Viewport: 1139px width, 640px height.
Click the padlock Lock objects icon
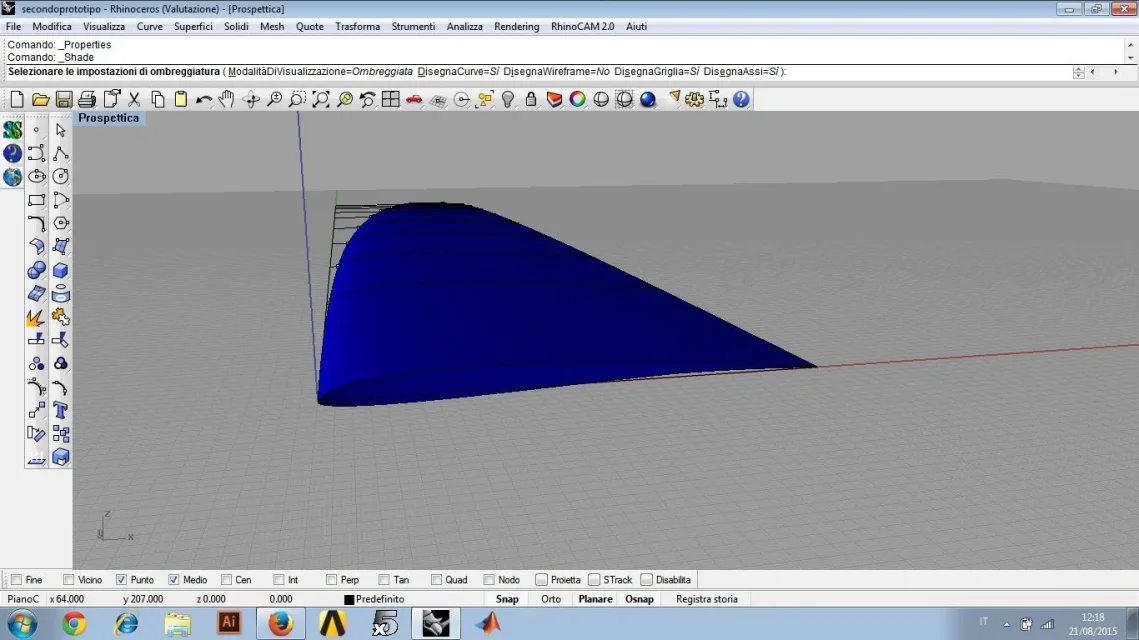(531, 100)
